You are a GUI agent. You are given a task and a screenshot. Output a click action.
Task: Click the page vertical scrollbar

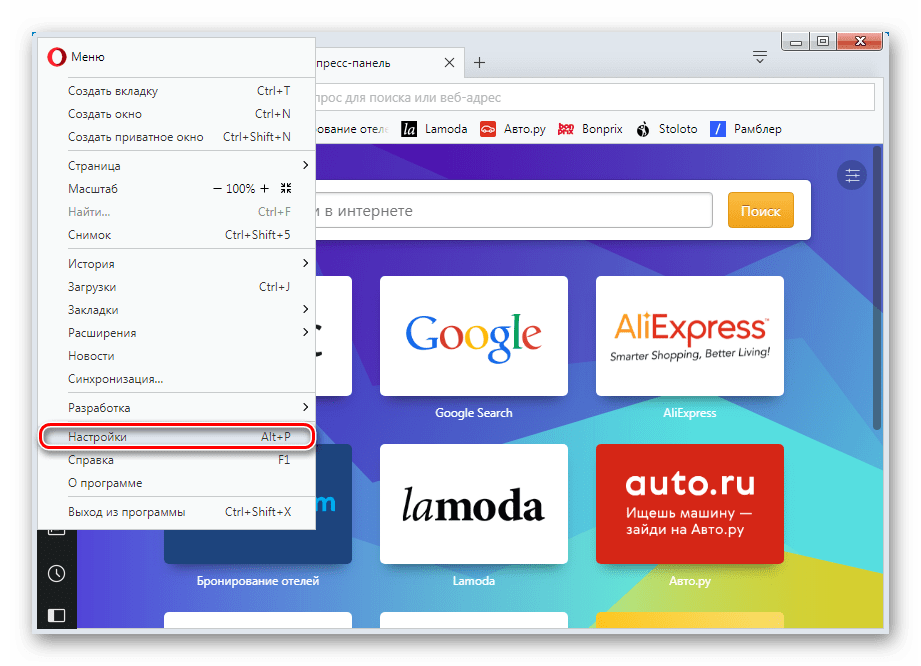coord(877,288)
